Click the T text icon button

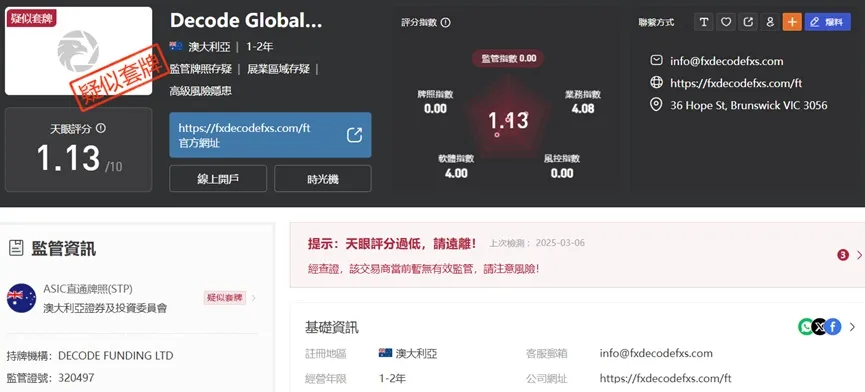click(x=703, y=22)
